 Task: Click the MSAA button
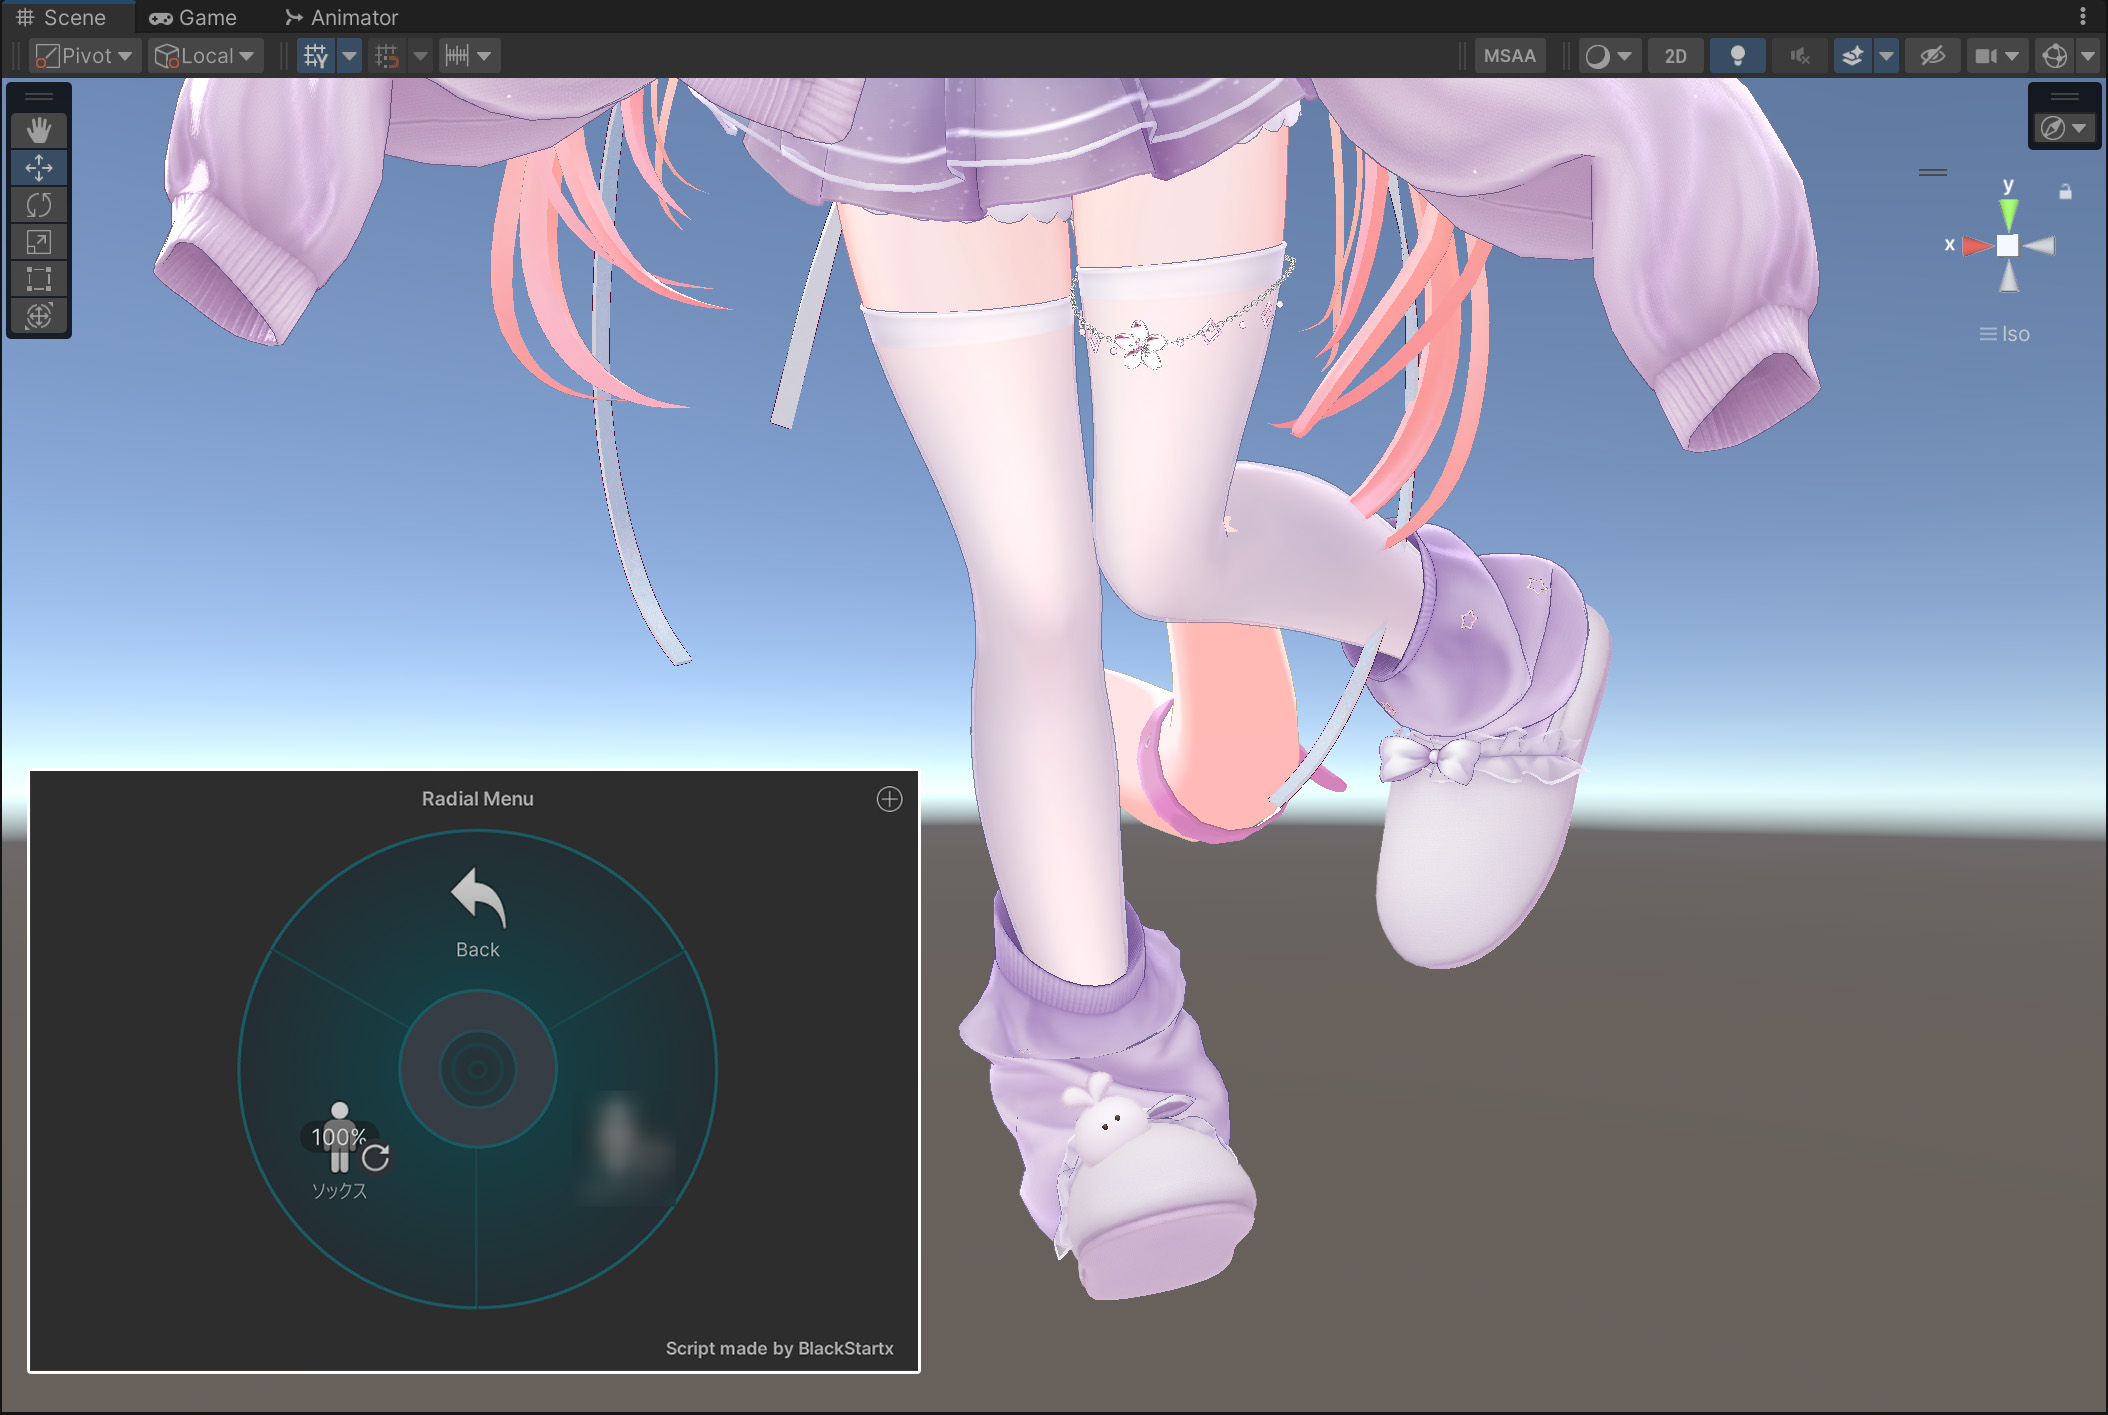[1509, 56]
